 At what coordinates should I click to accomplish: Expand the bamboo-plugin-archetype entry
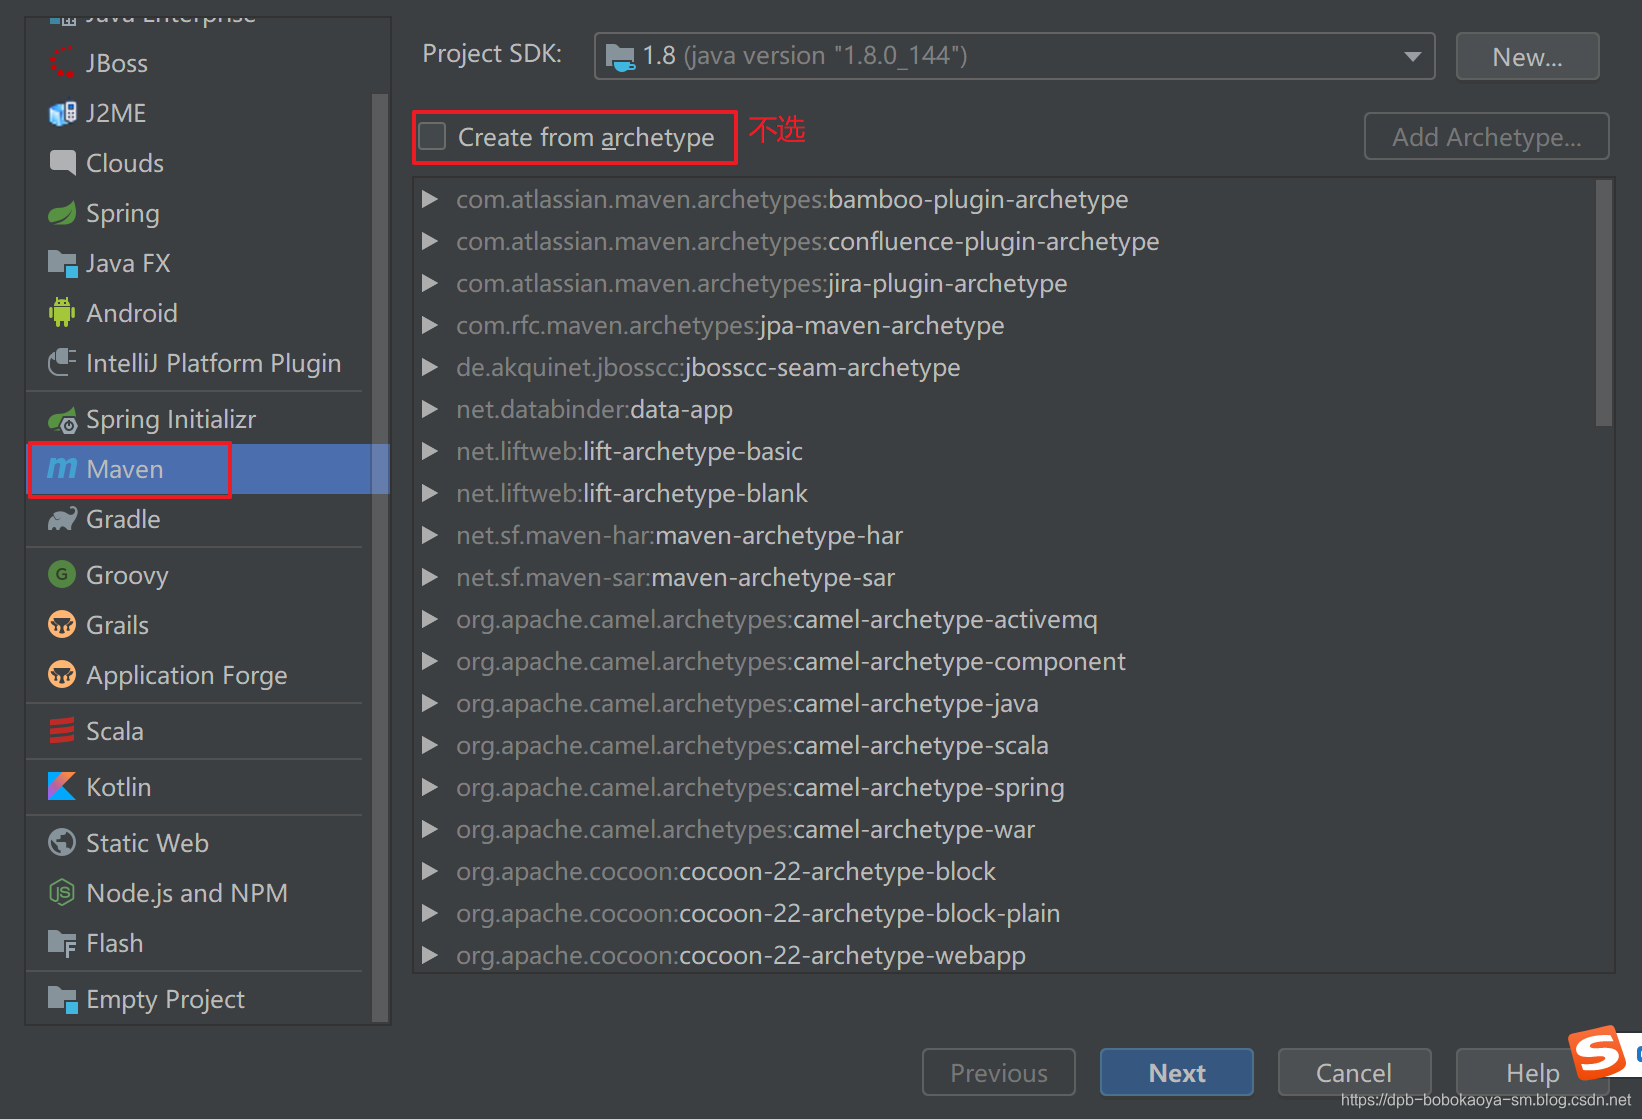(430, 199)
